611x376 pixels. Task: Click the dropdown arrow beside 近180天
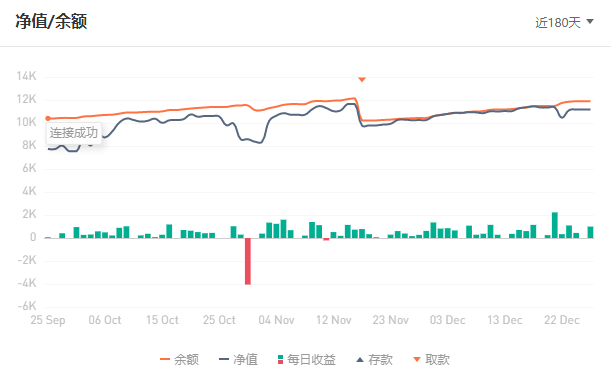coord(590,21)
